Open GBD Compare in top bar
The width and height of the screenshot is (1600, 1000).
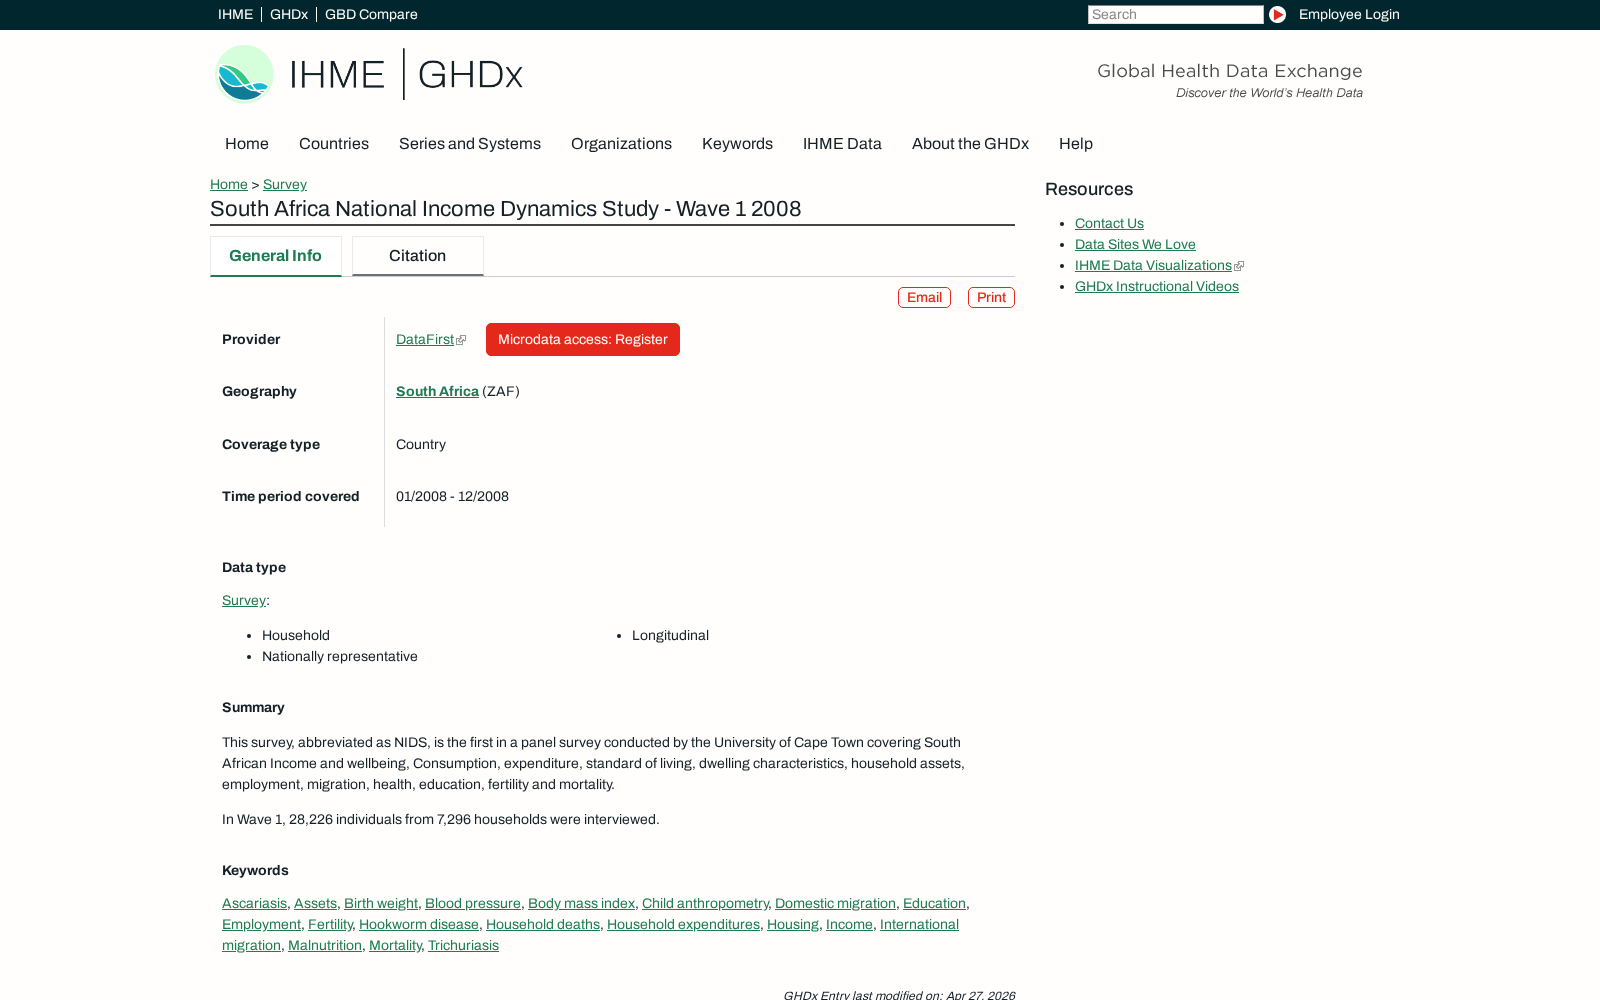coord(371,14)
